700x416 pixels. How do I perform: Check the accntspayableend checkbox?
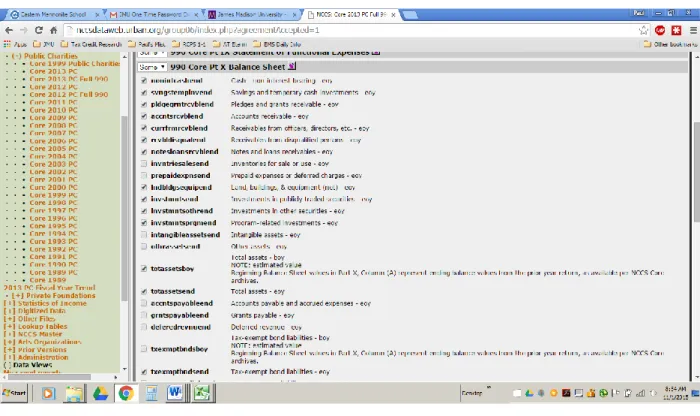coord(144,303)
